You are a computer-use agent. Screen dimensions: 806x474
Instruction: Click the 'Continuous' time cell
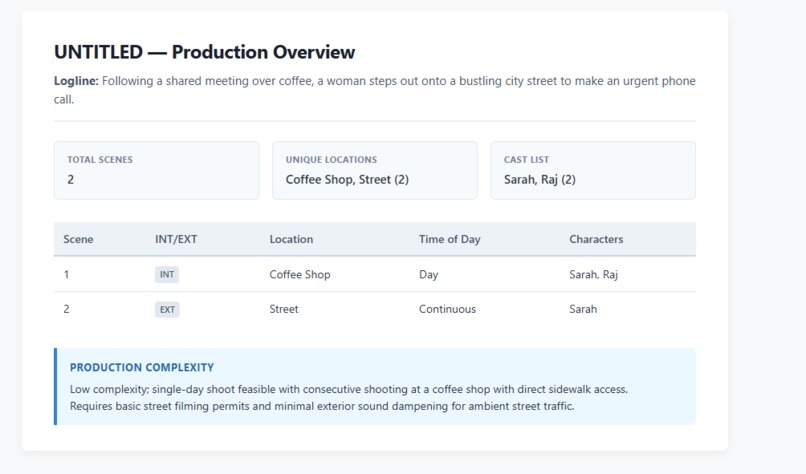coord(447,309)
